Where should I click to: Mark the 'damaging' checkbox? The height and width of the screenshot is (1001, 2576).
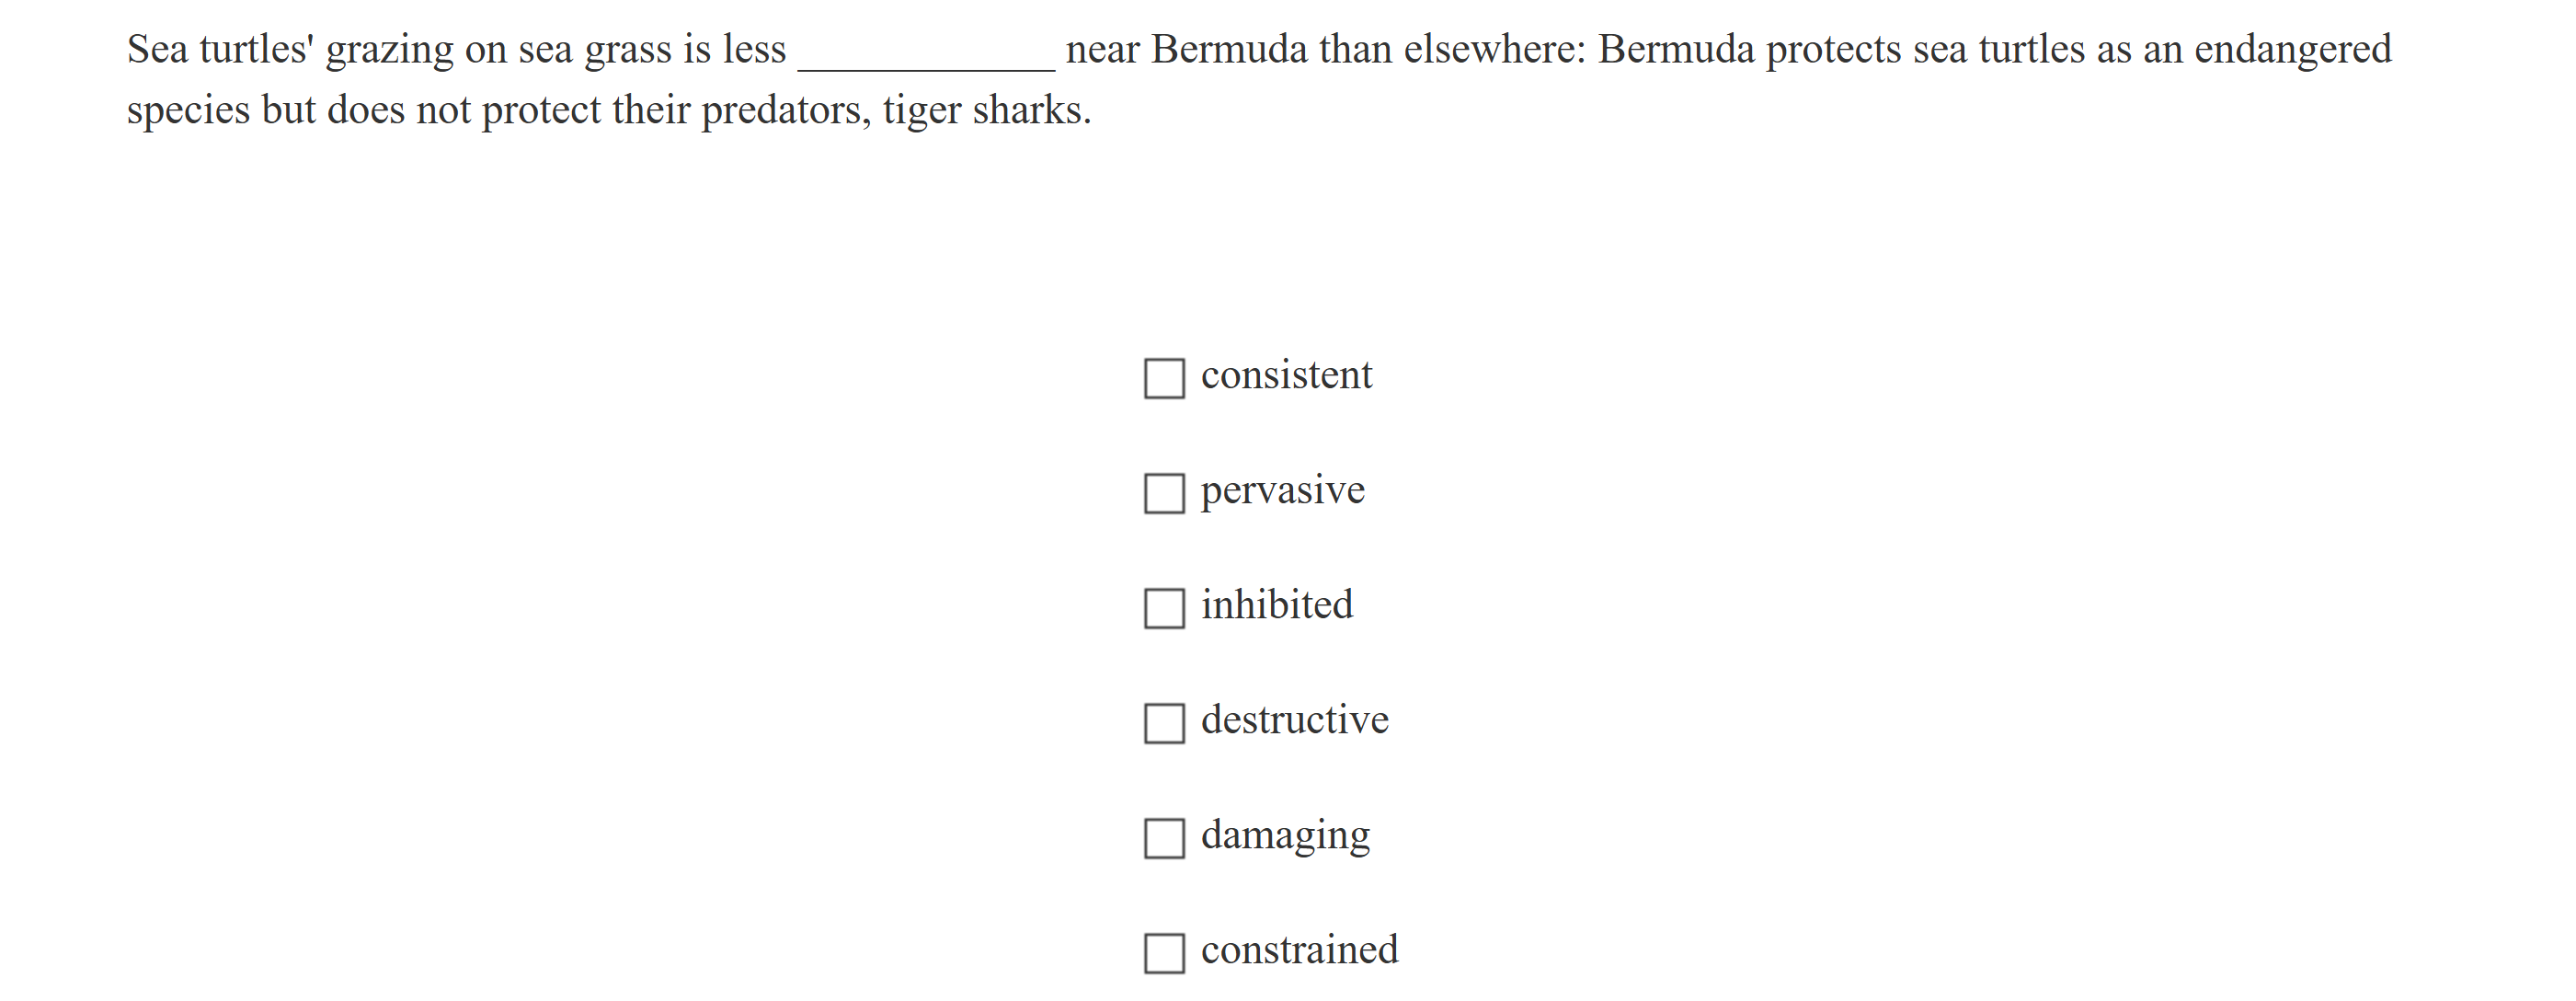[x=1164, y=838]
